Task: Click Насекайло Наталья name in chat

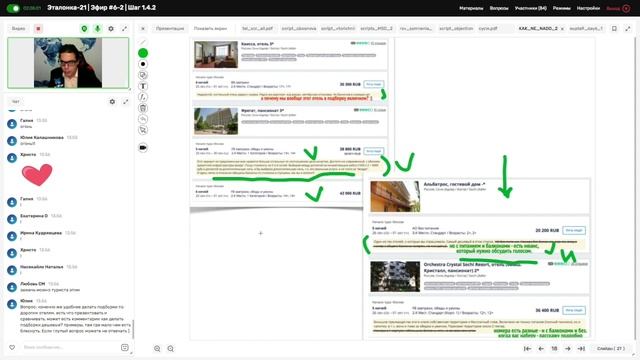Action: pos(42,267)
